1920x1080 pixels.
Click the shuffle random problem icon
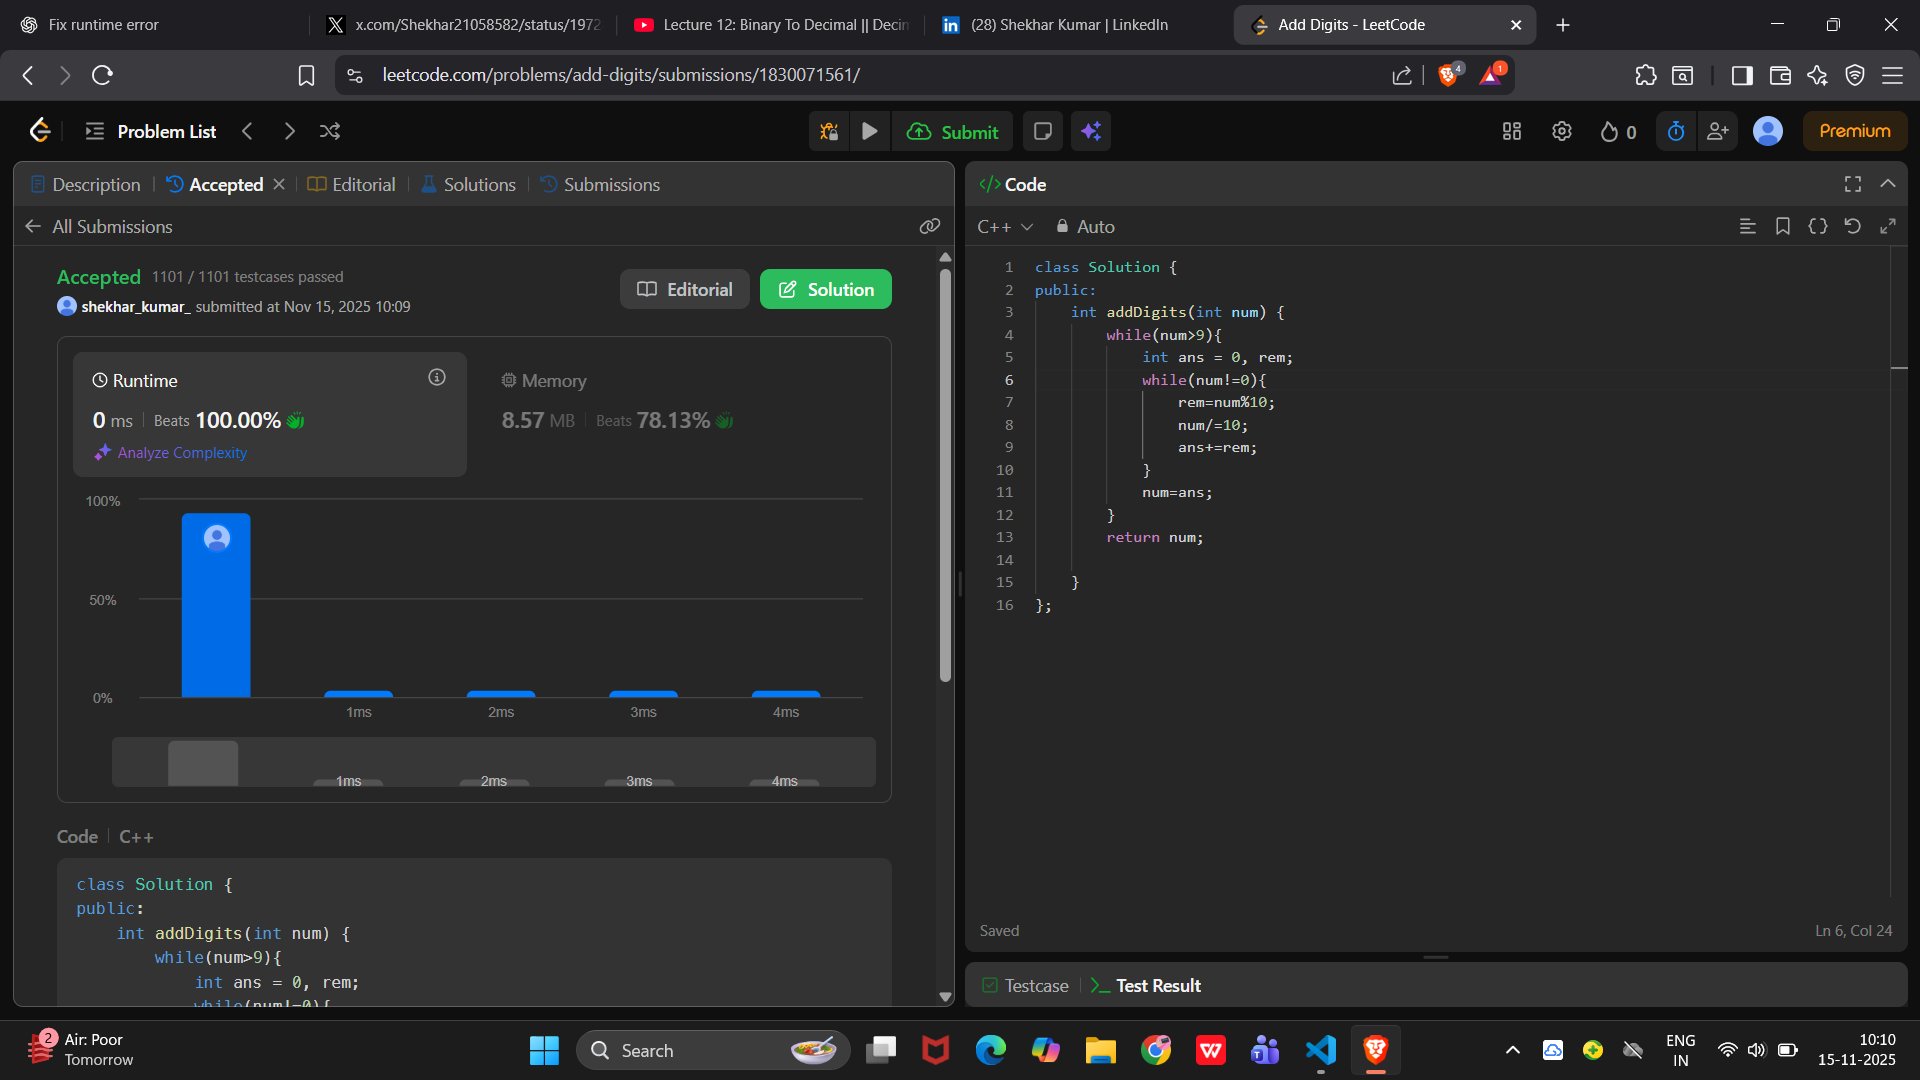coord(330,131)
